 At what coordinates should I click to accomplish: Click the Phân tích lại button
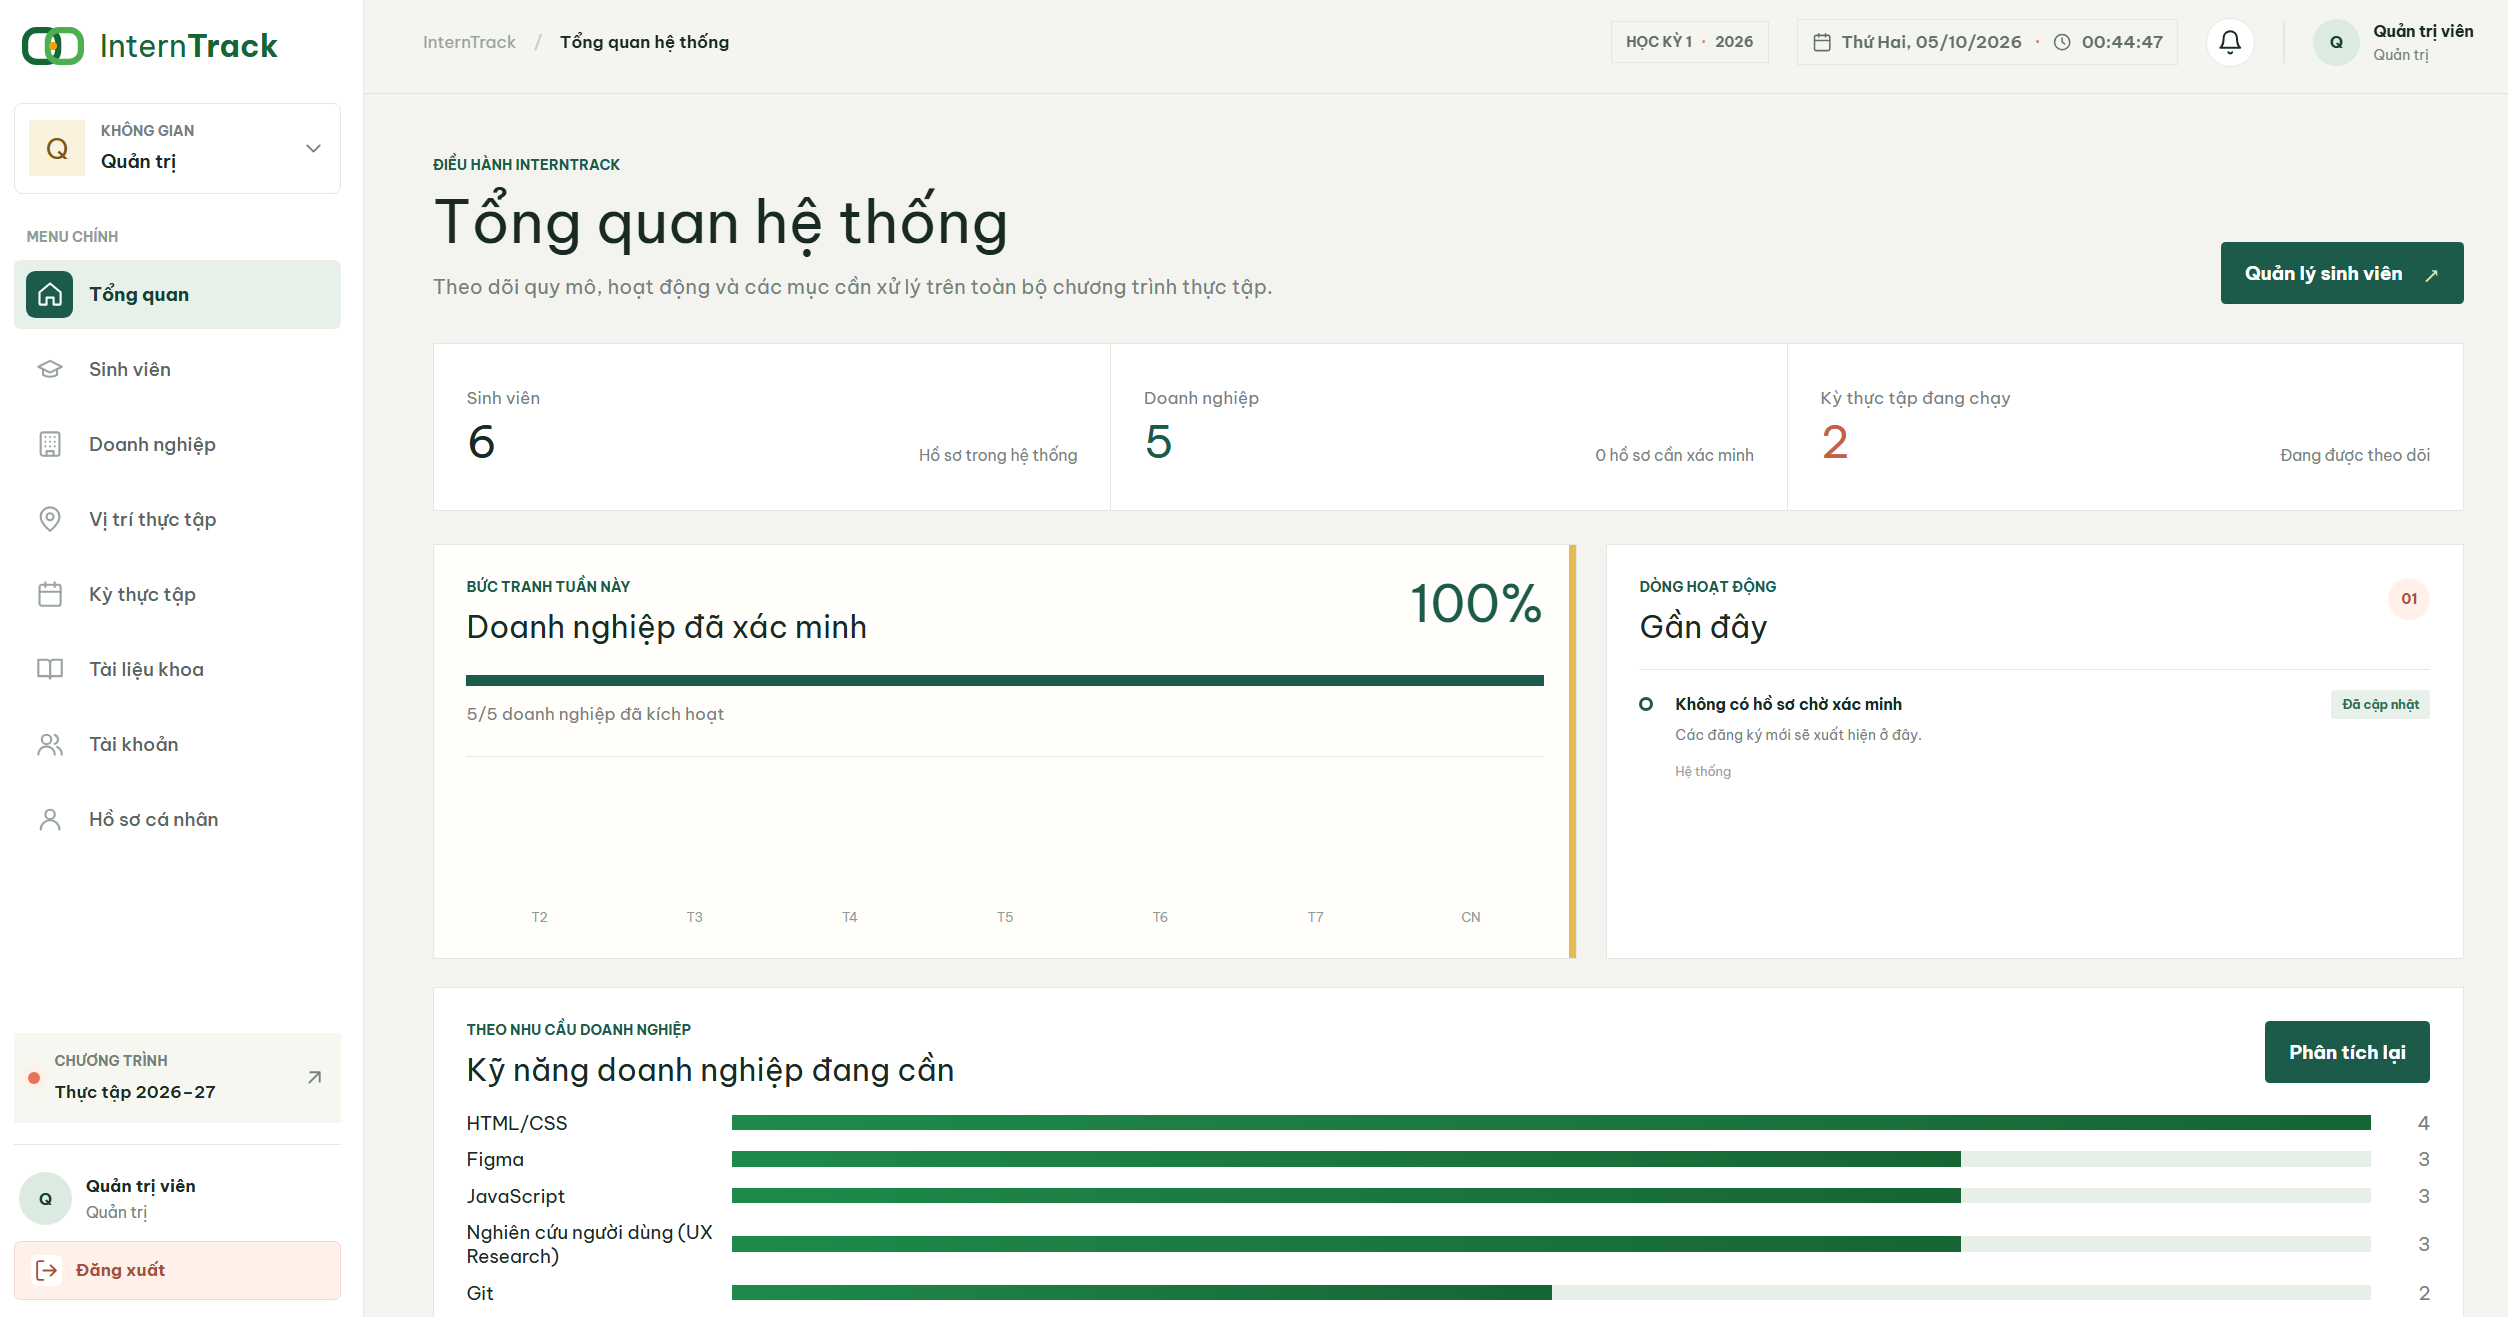tap(2347, 1052)
